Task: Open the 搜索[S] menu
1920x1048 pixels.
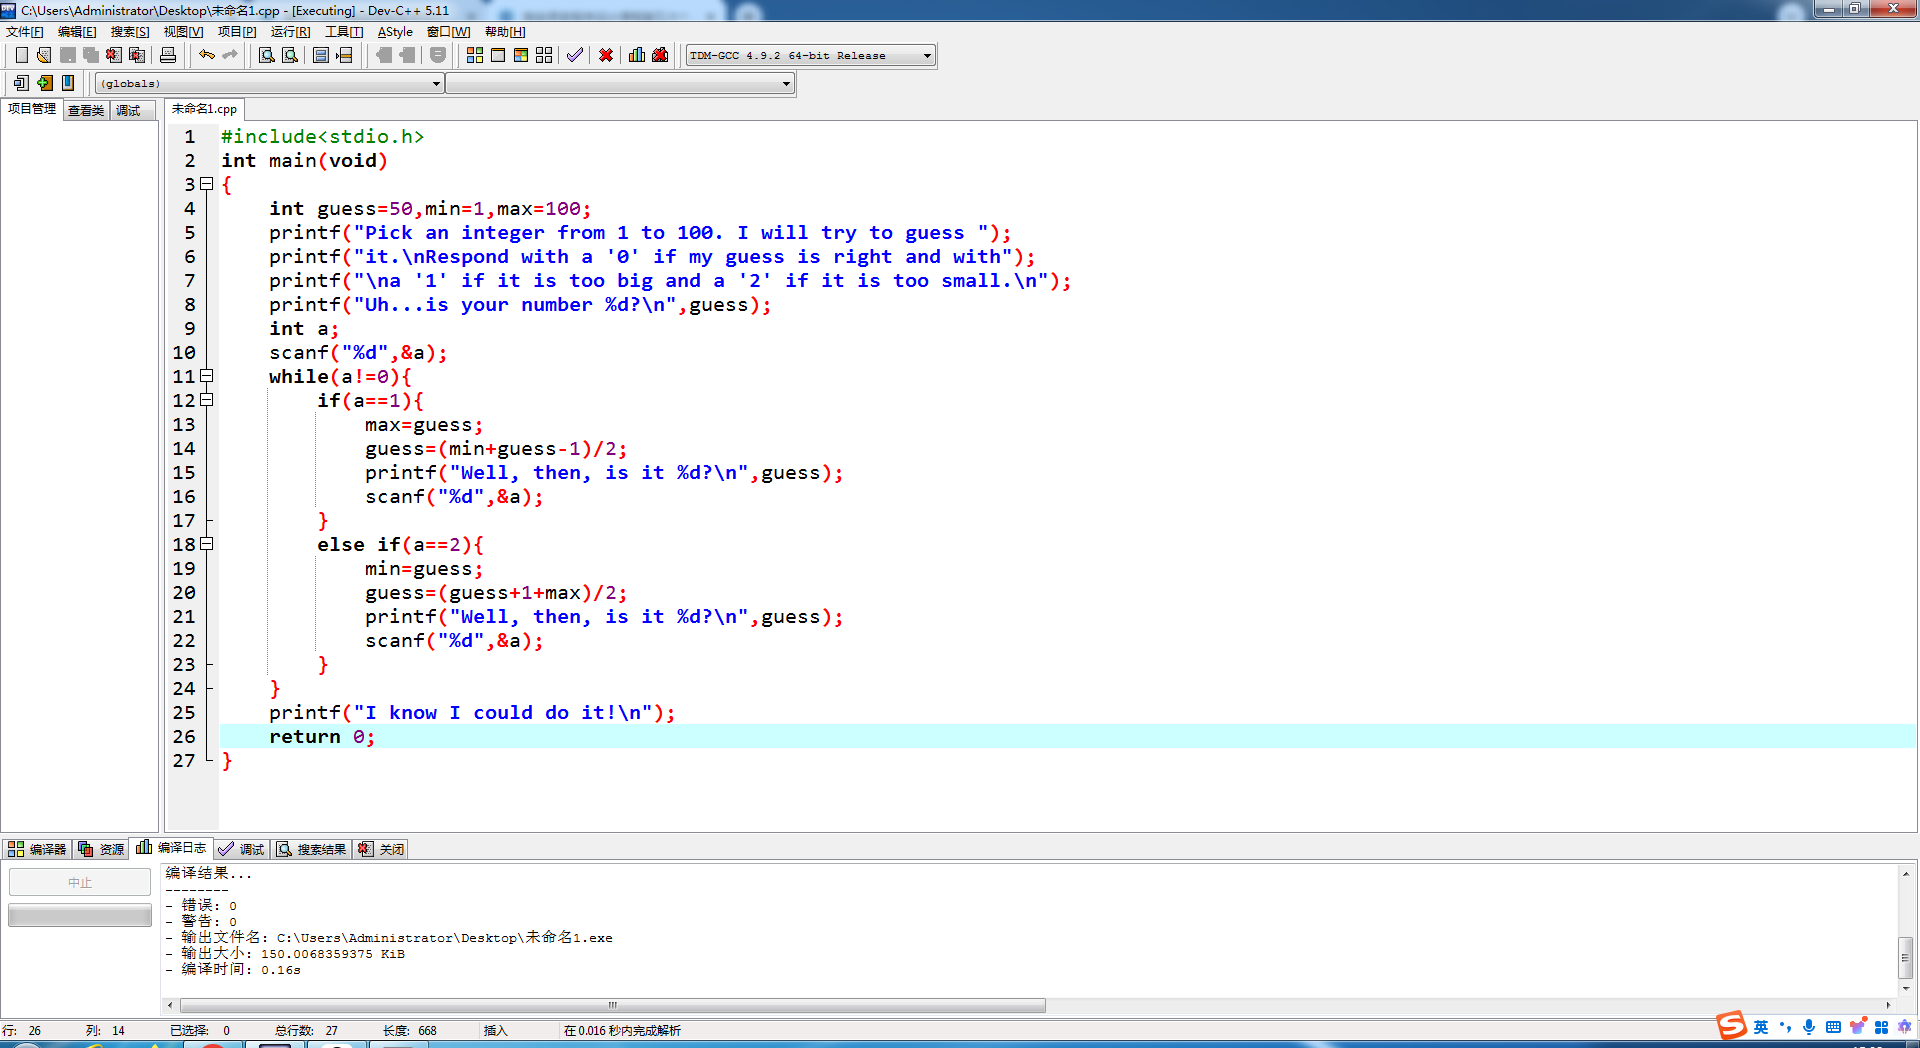Action: 130,32
